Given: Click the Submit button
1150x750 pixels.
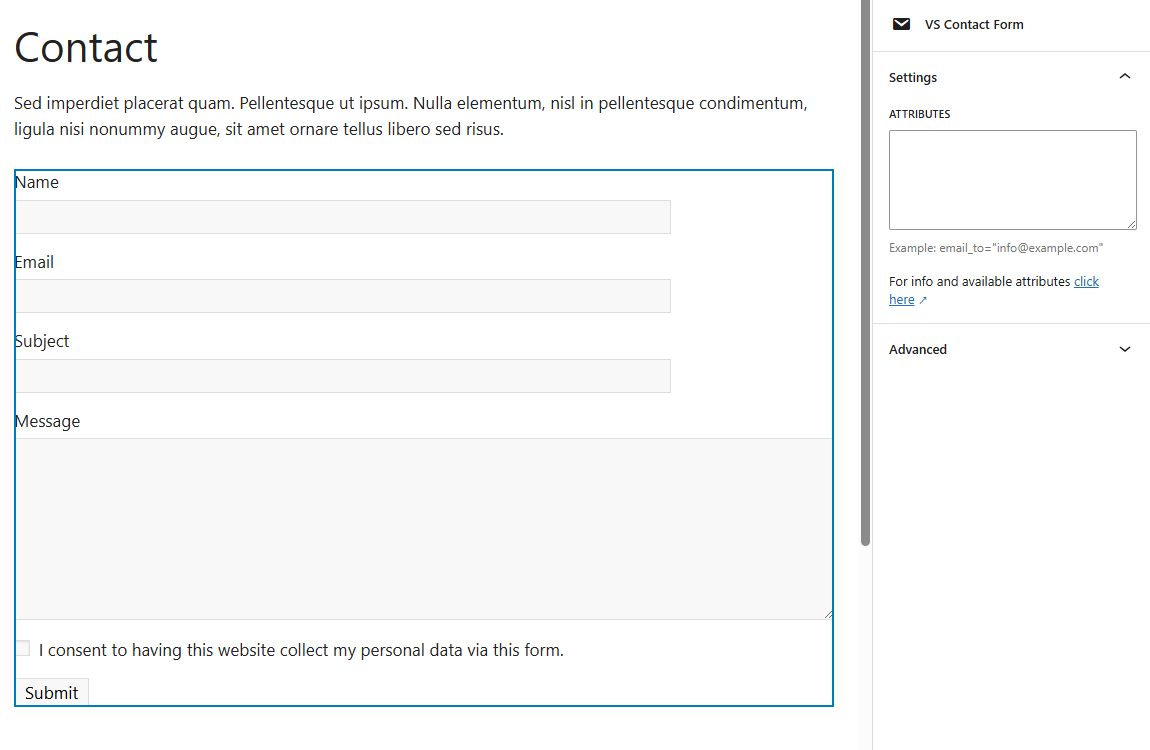Looking at the screenshot, I should [x=51, y=692].
